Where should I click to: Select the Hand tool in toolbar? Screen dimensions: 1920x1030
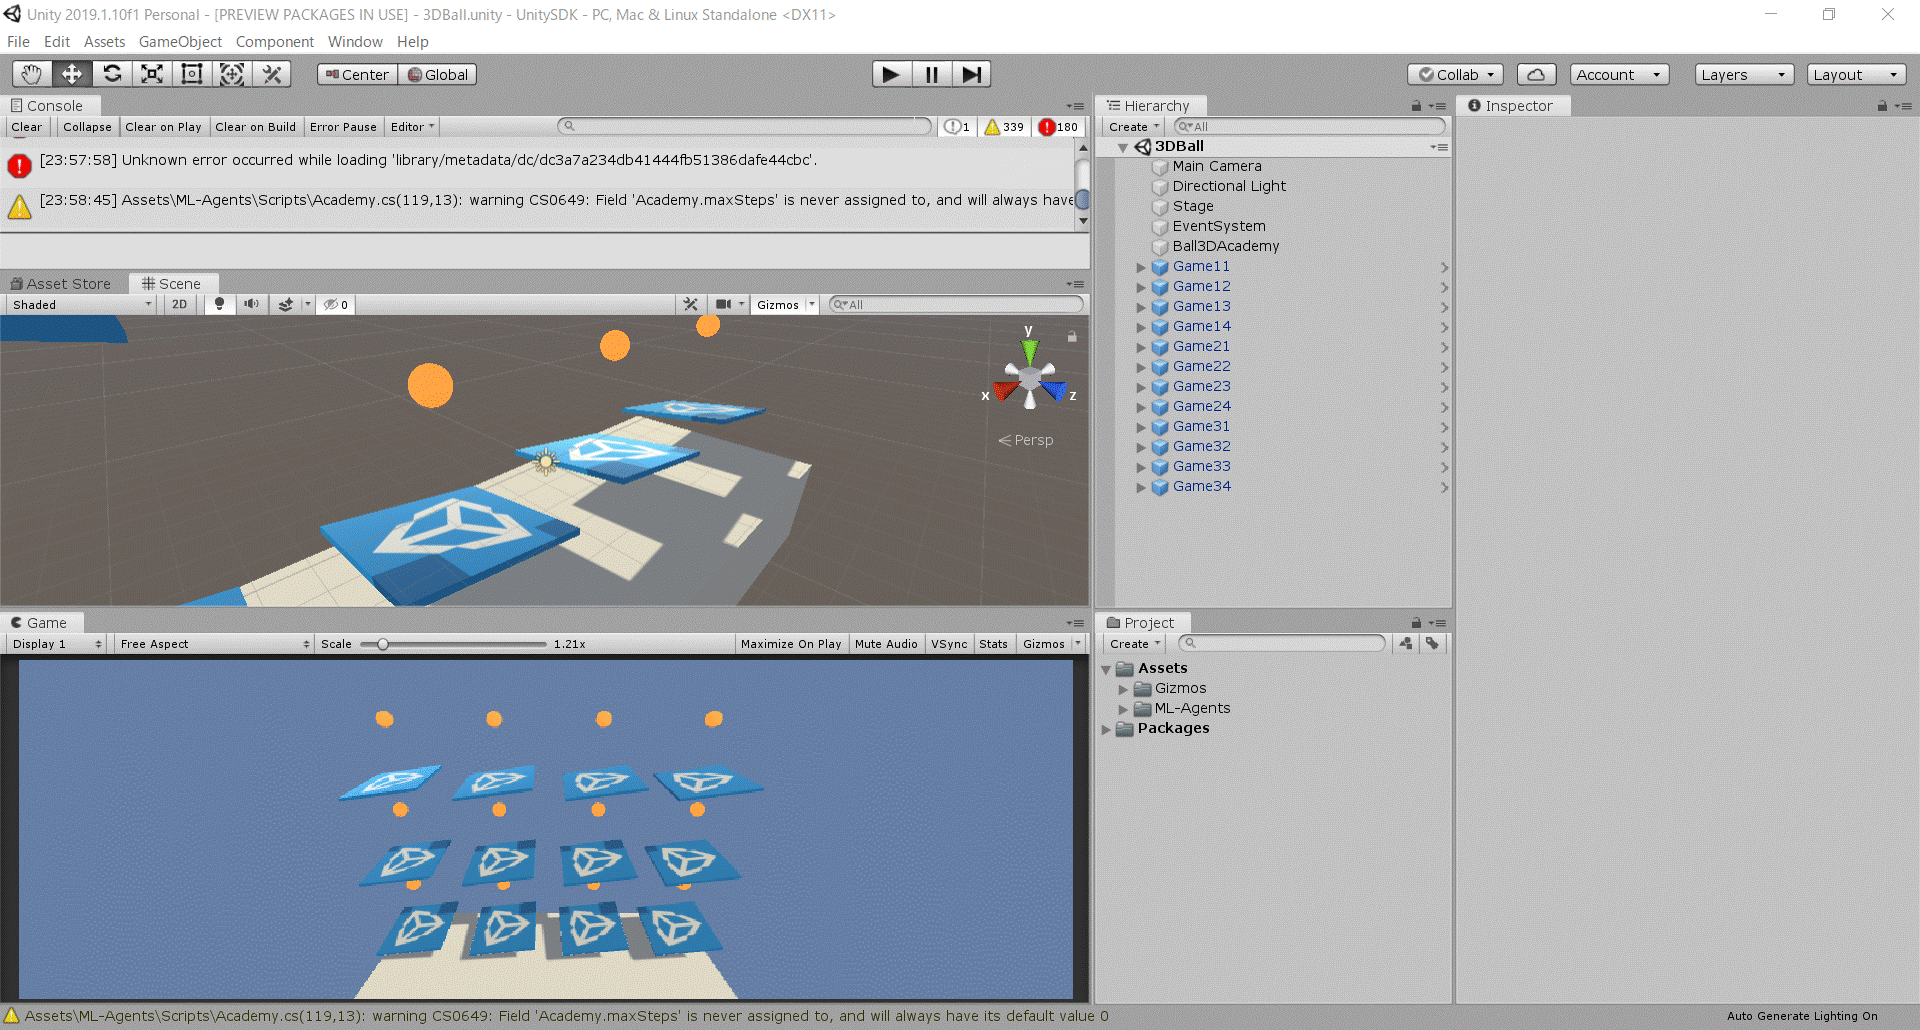(32, 74)
